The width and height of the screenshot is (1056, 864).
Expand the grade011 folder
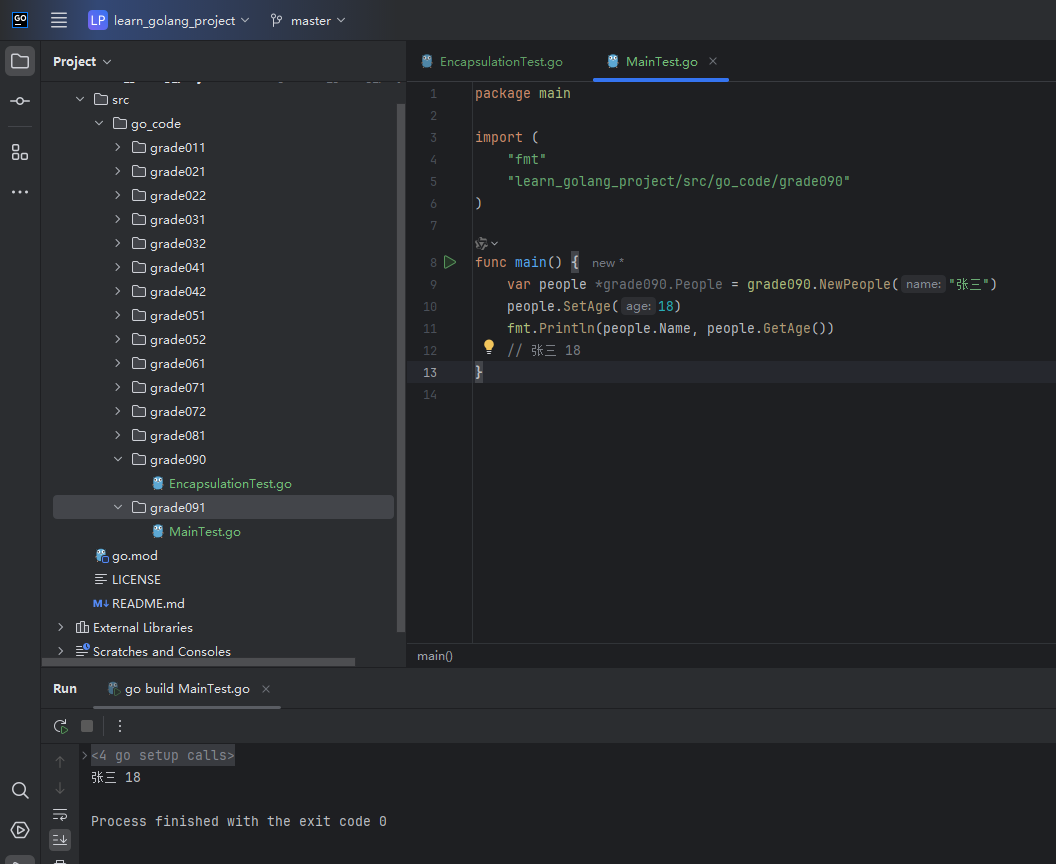pyautogui.click(x=118, y=147)
